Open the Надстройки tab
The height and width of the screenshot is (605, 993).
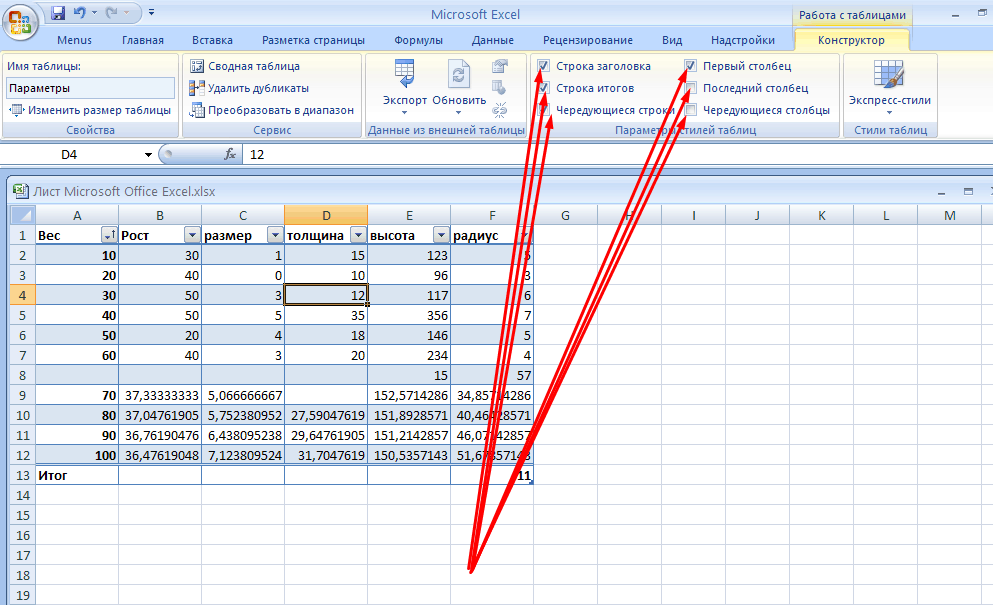click(x=743, y=40)
